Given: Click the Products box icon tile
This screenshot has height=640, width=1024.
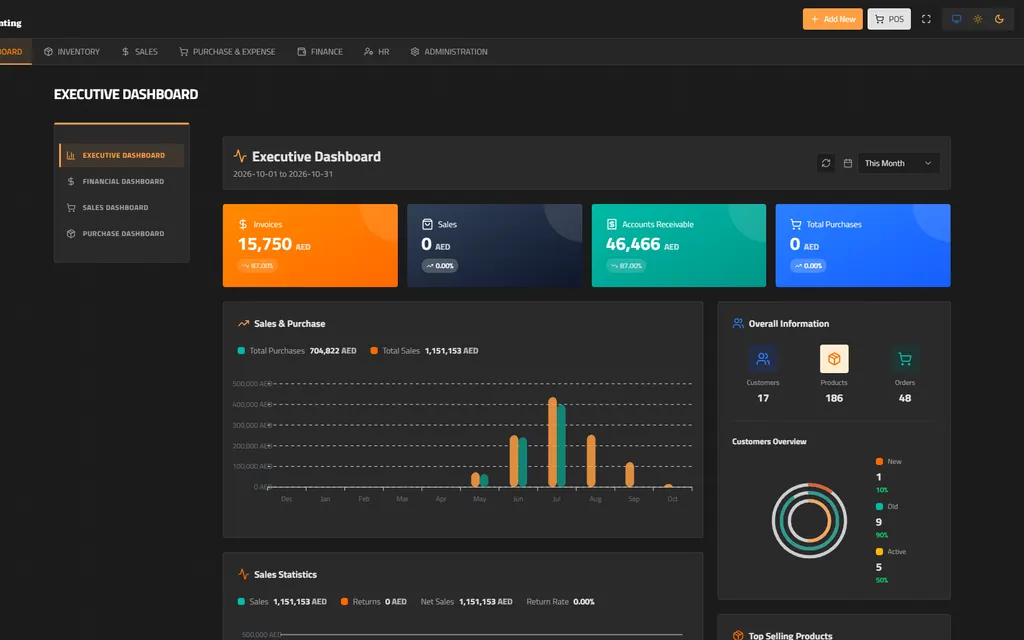Looking at the screenshot, I should coord(834,359).
